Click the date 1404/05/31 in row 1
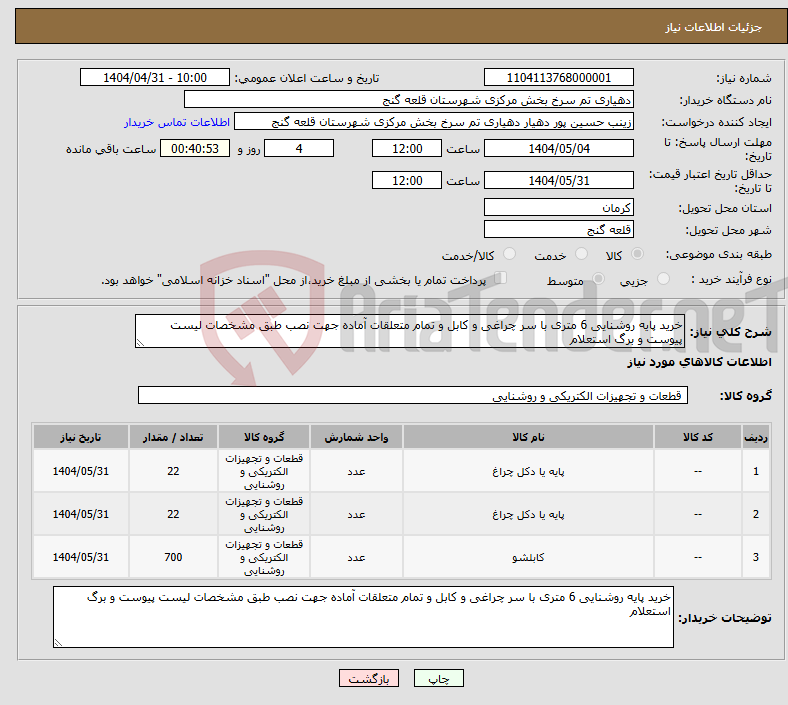 (x=80, y=471)
